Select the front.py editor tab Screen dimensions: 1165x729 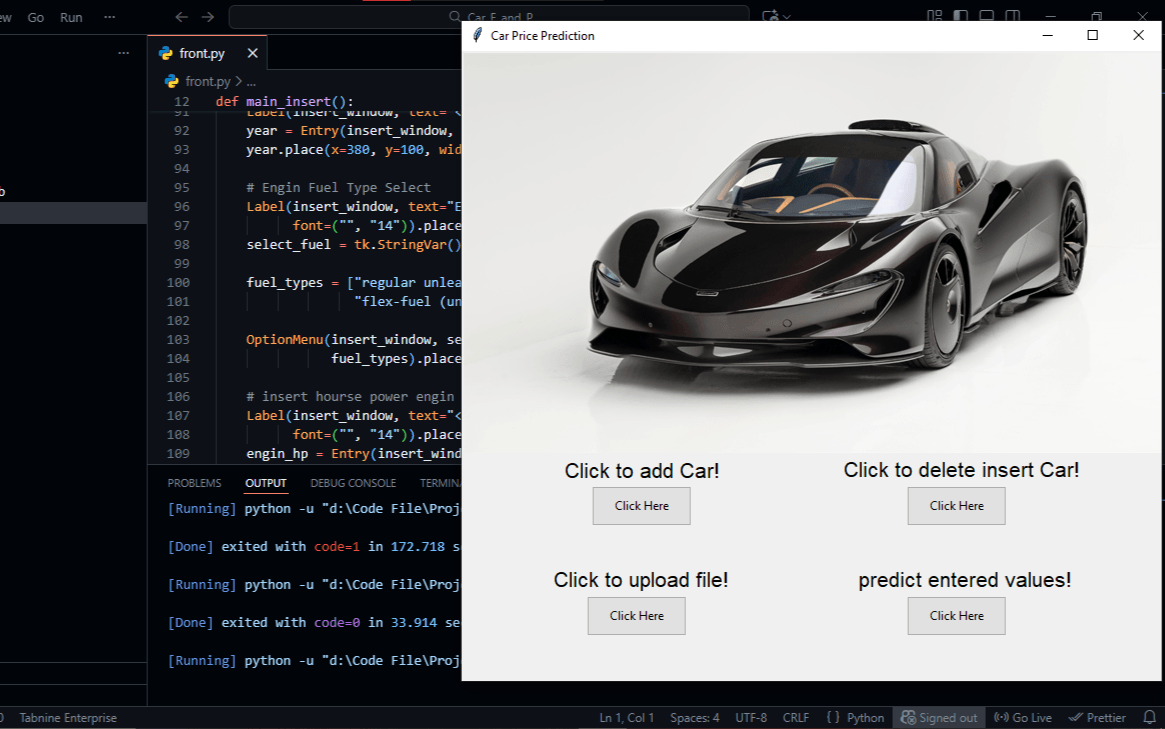[x=207, y=54]
